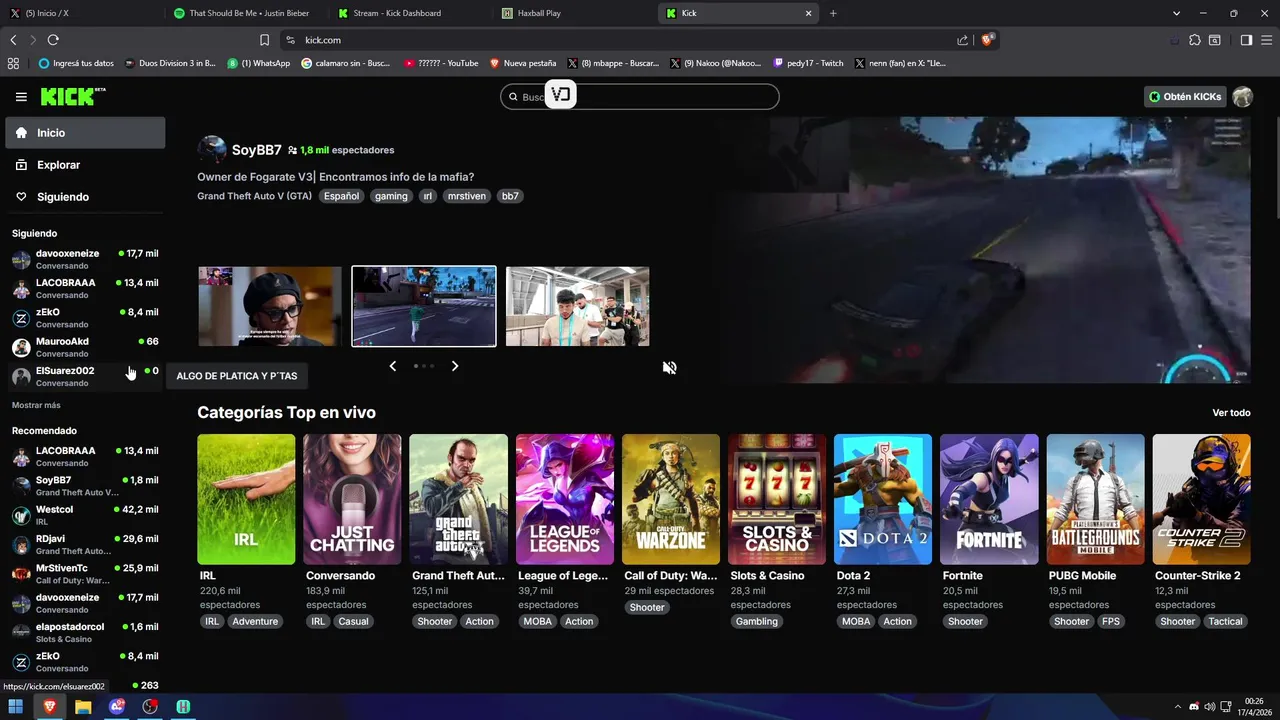Viewport: 1280px width, 720px height.
Task: Close the active Kick tab
Action: click(808, 13)
